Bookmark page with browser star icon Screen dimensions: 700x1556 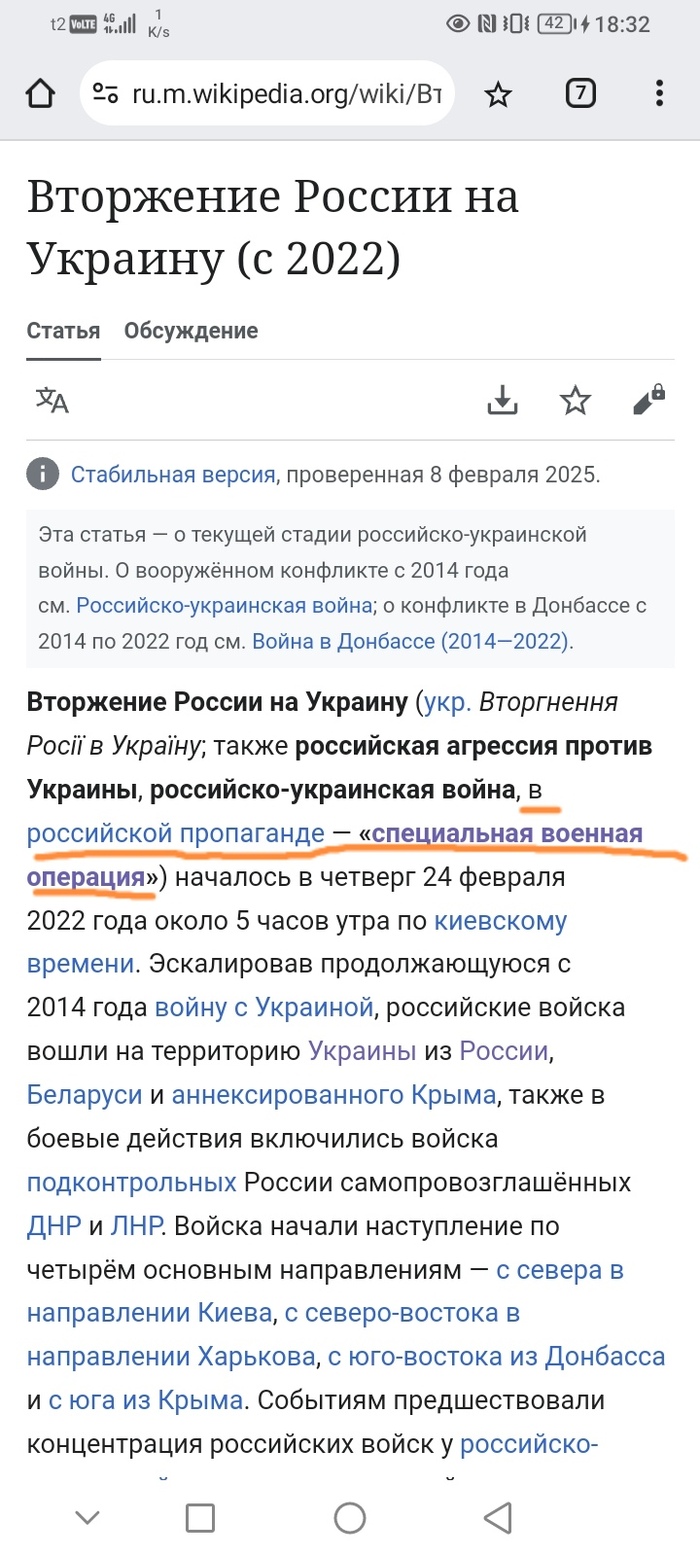(x=498, y=94)
